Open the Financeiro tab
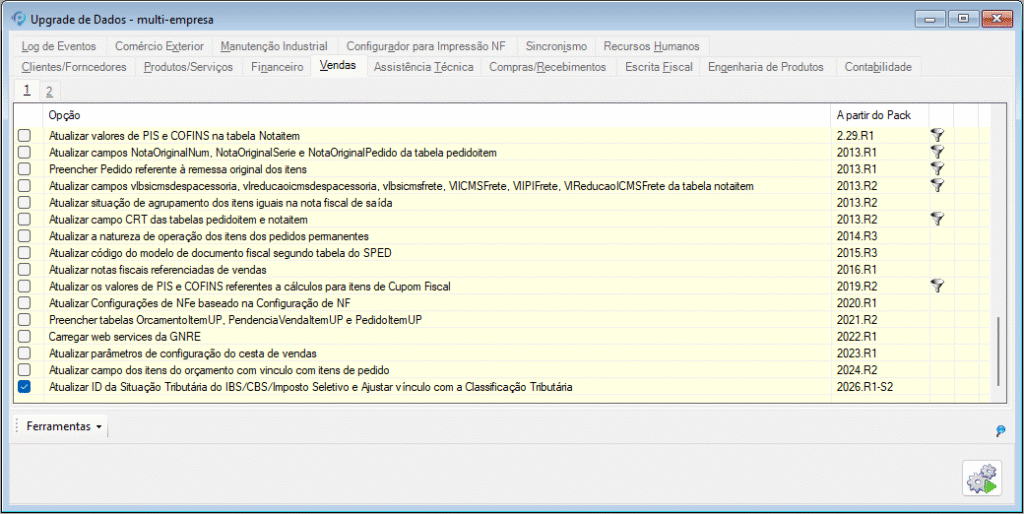The image size is (1024, 514). 277,67
